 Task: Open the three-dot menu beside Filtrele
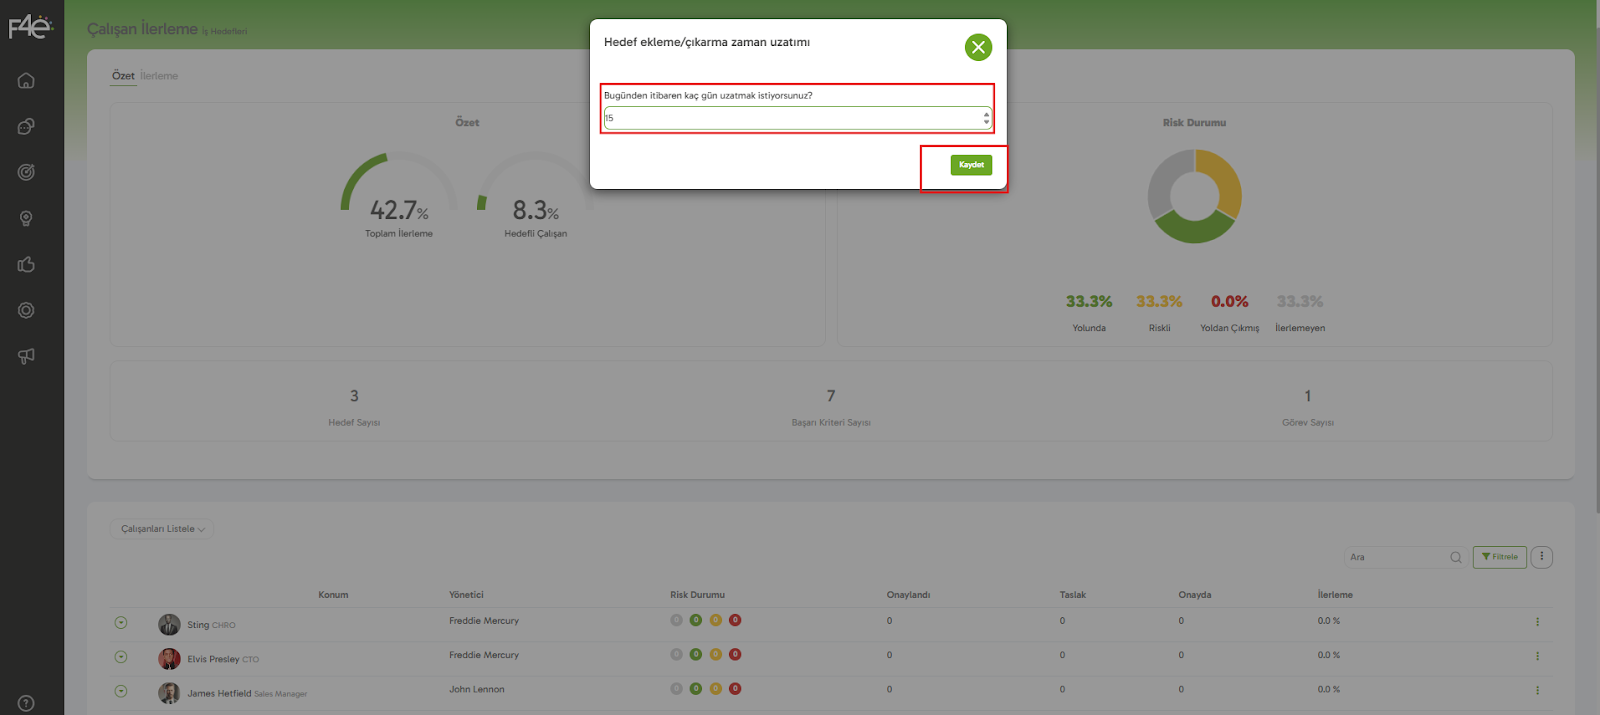pyautogui.click(x=1541, y=557)
